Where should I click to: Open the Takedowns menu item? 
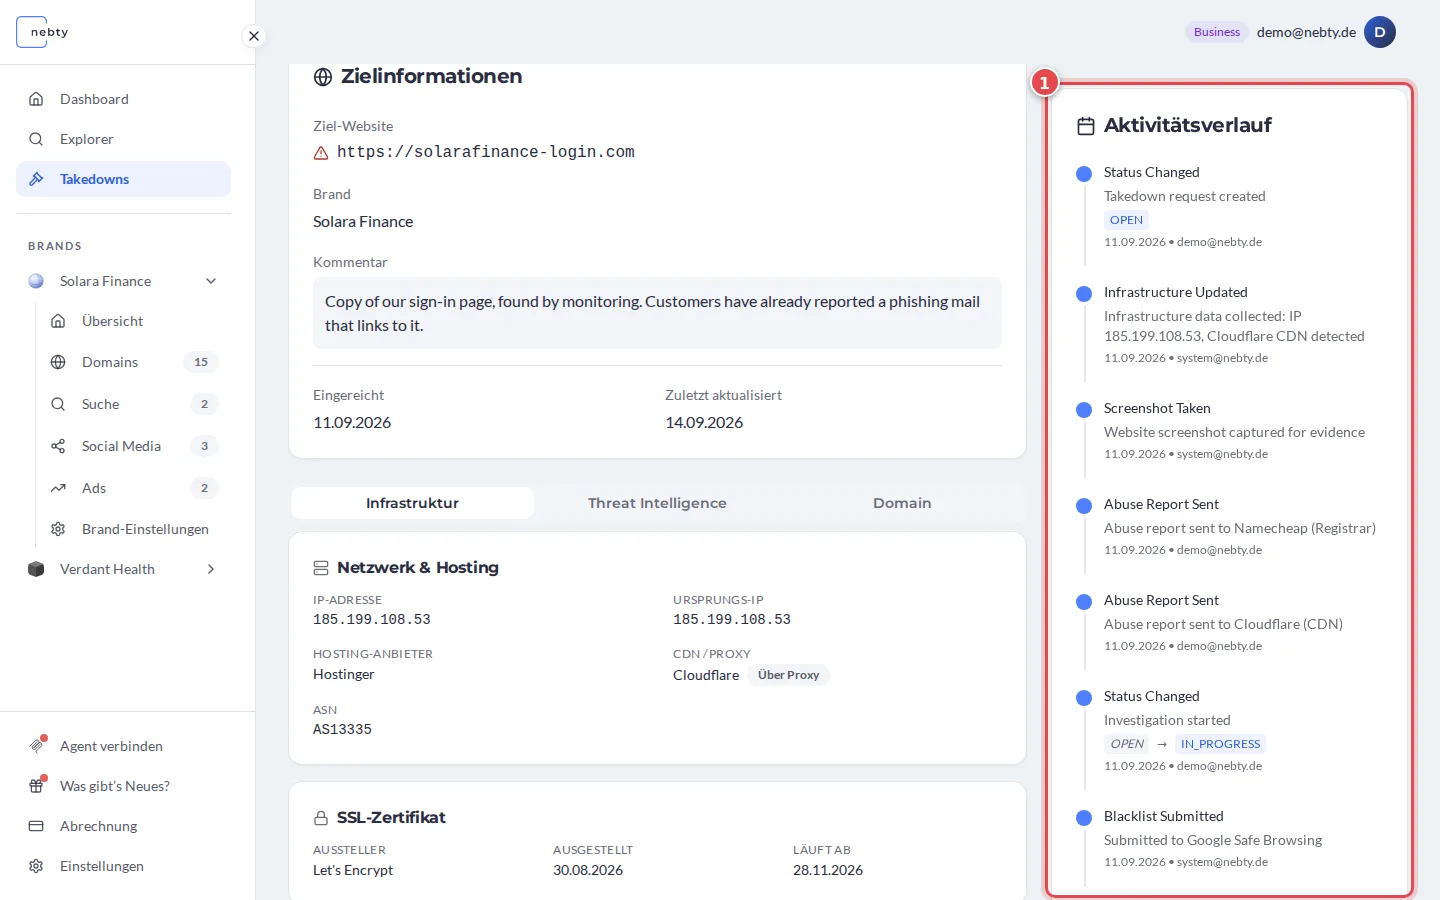coord(123,179)
